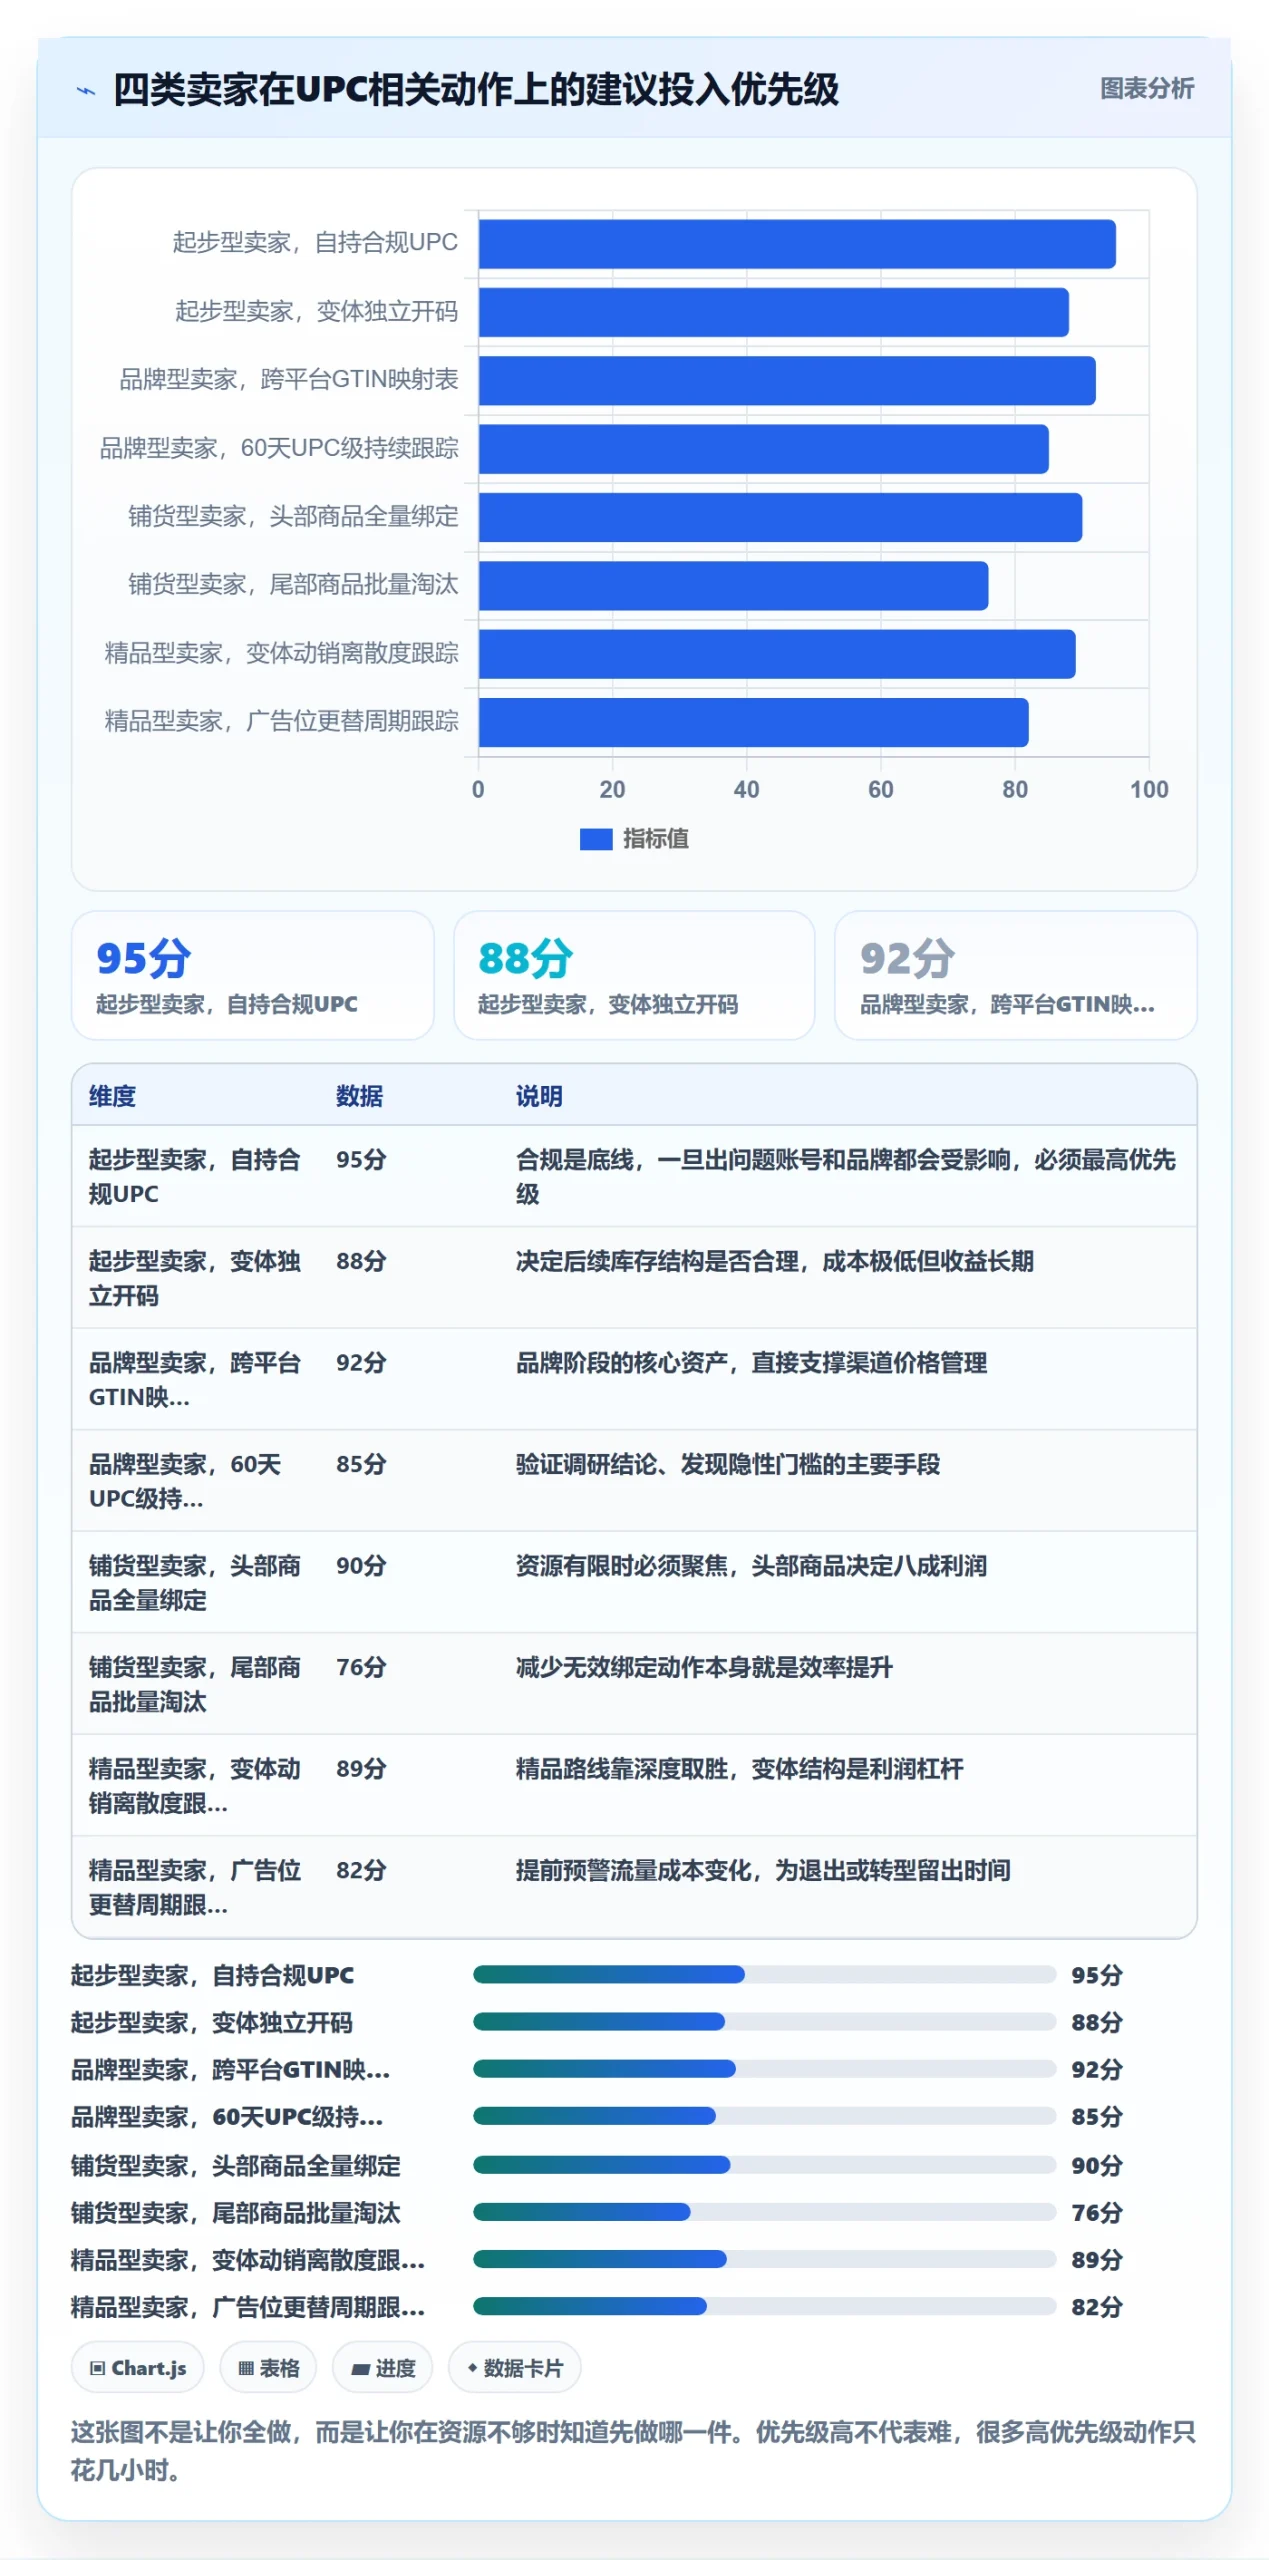
Task: Click the Chart.js tag chip
Action: [x=137, y=2367]
